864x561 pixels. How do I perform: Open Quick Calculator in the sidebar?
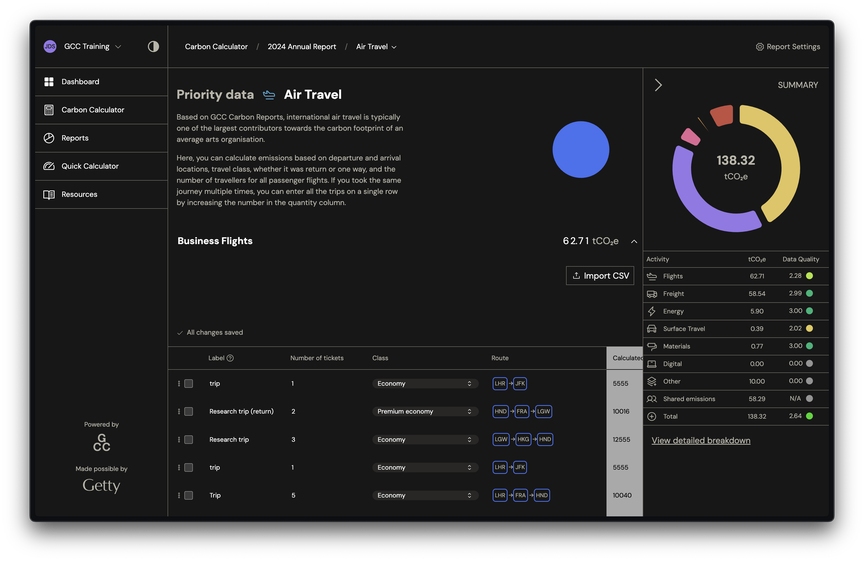[101, 166]
